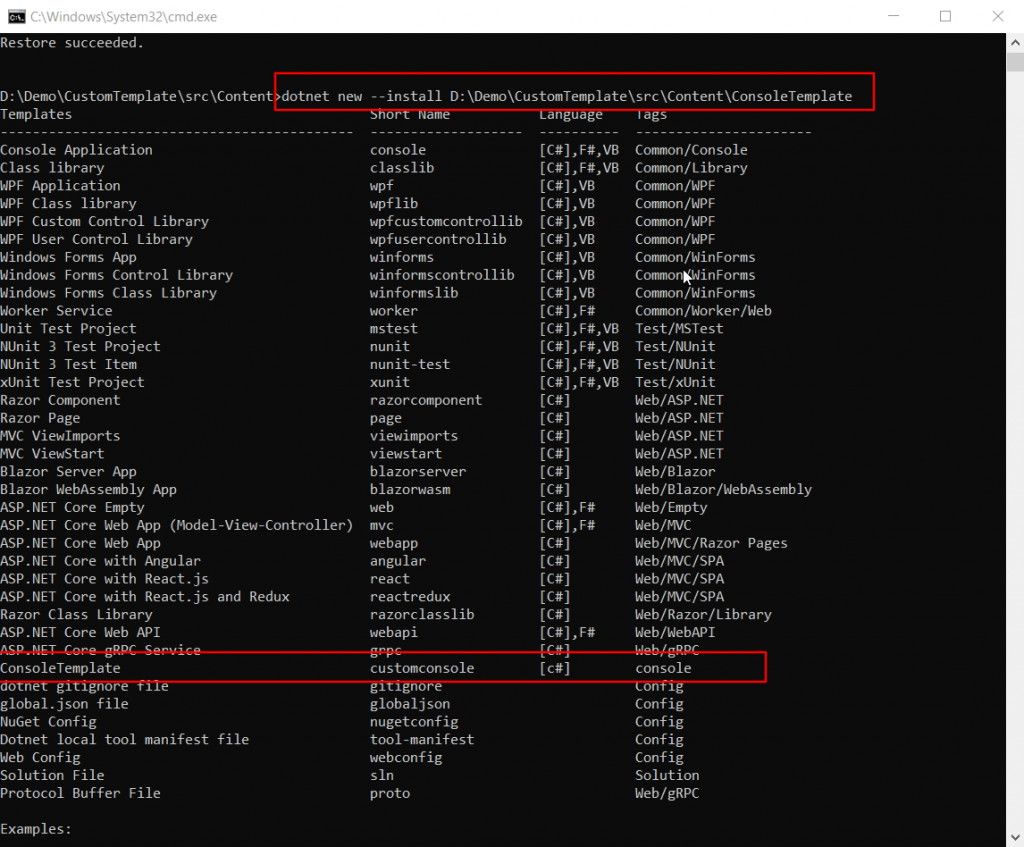Click 'global.json file' template name
Viewport: 1024px width, 847px height.
pyautogui.click(x=64, y=704)
